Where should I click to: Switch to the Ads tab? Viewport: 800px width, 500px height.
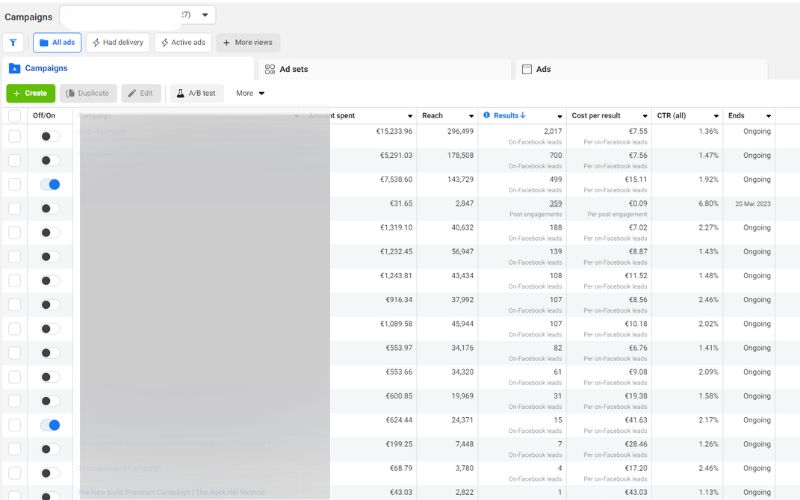click(x=543, y=69)
